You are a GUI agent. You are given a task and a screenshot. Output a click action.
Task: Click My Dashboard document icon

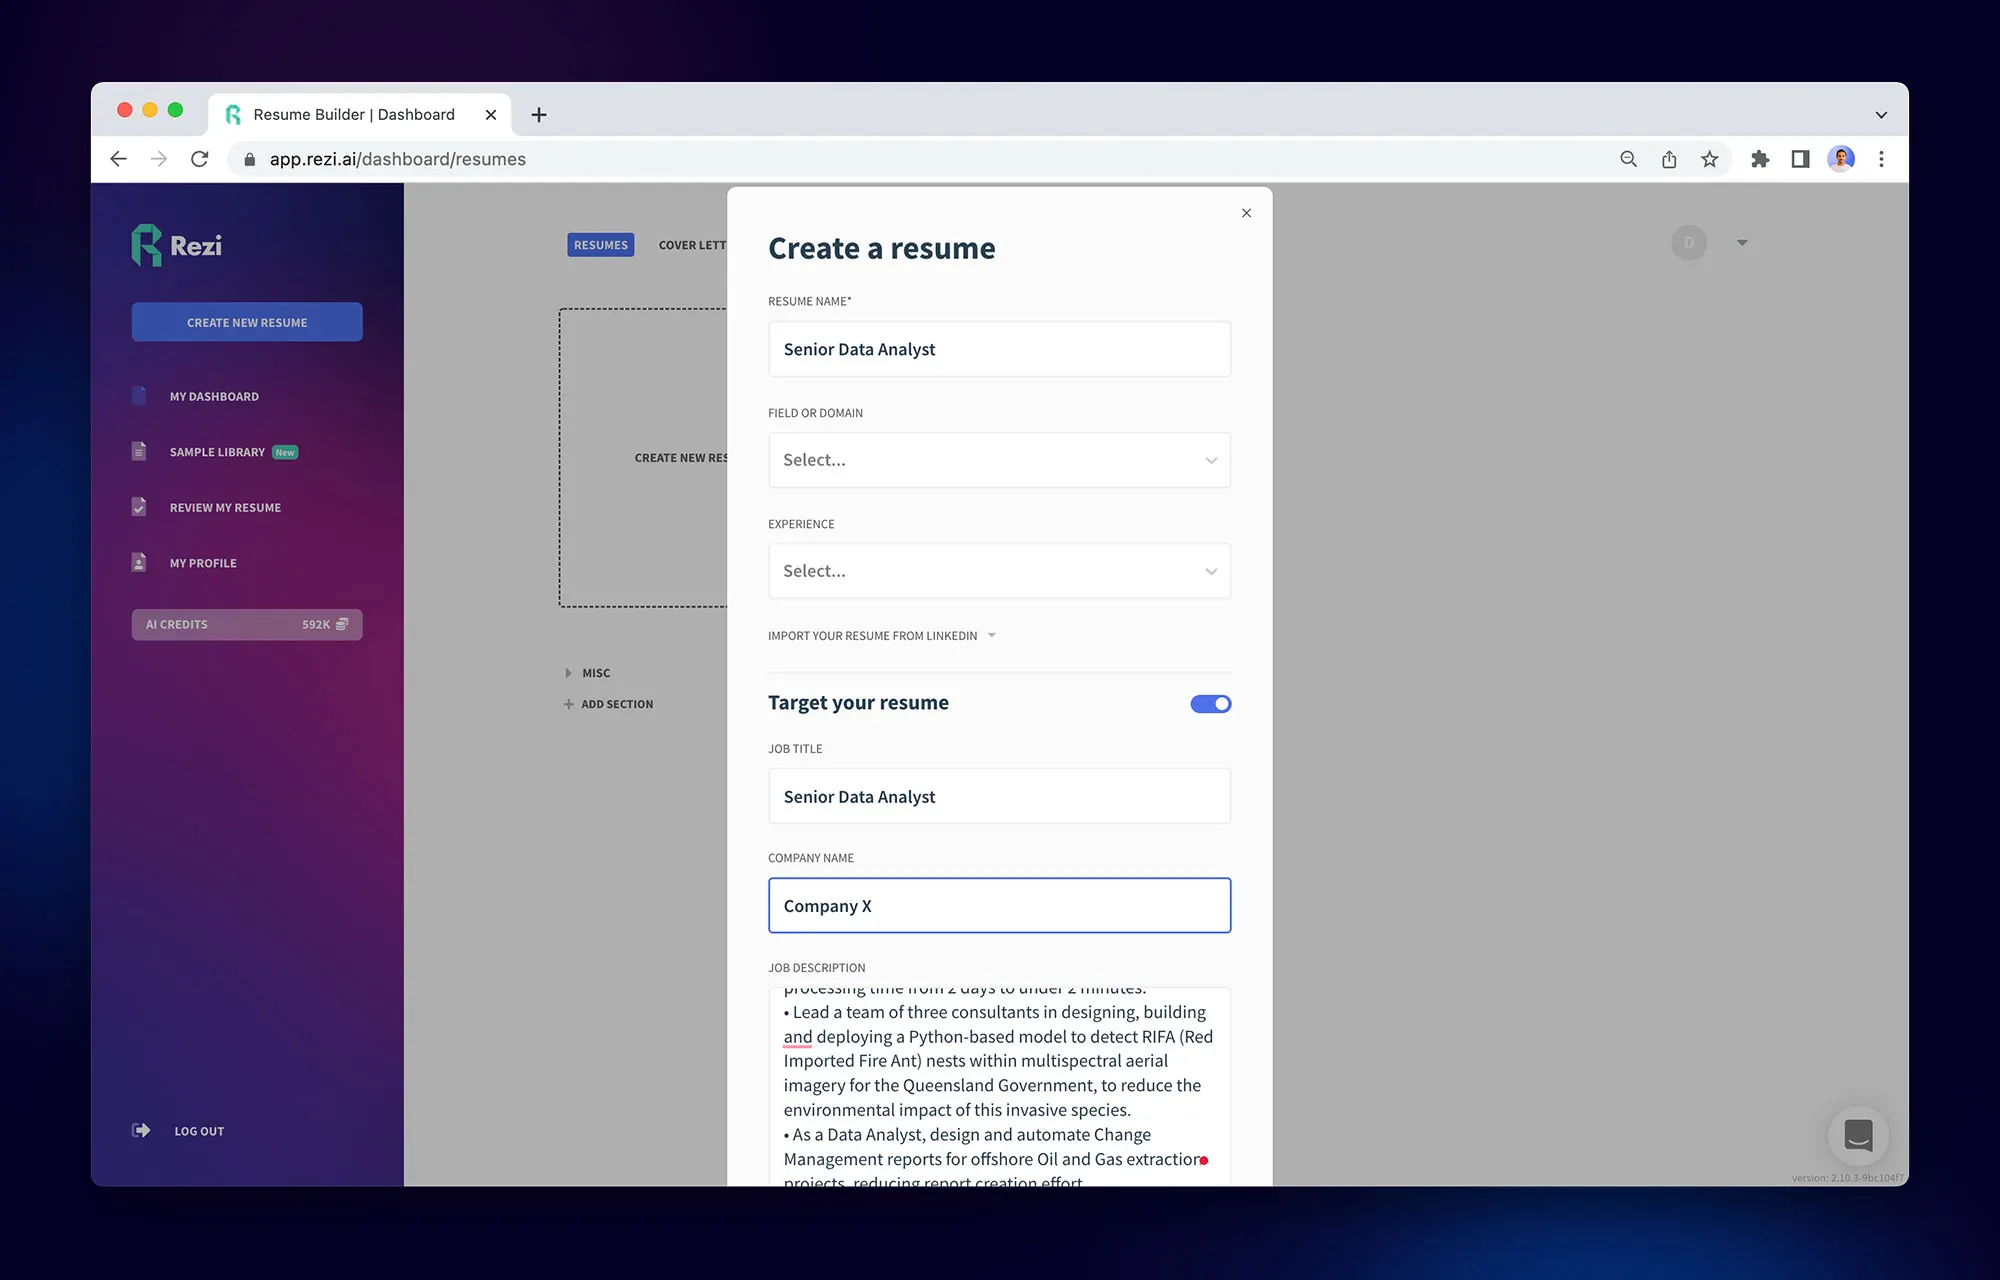click(139, 396)
